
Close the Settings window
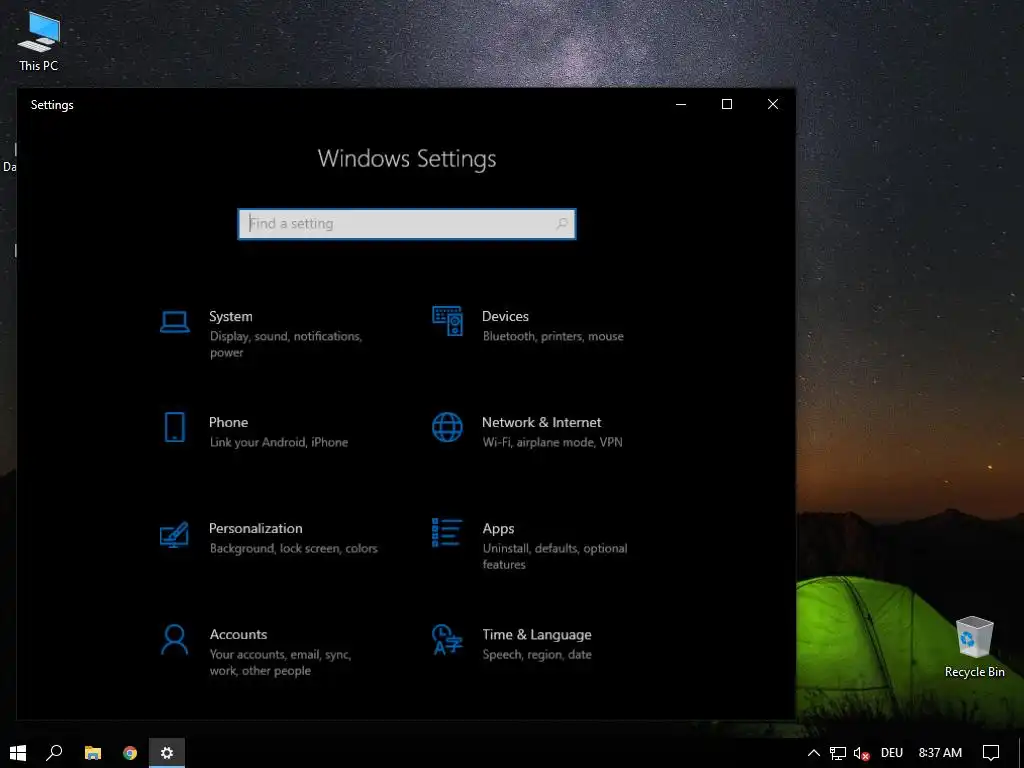click(x=773, y=104)
